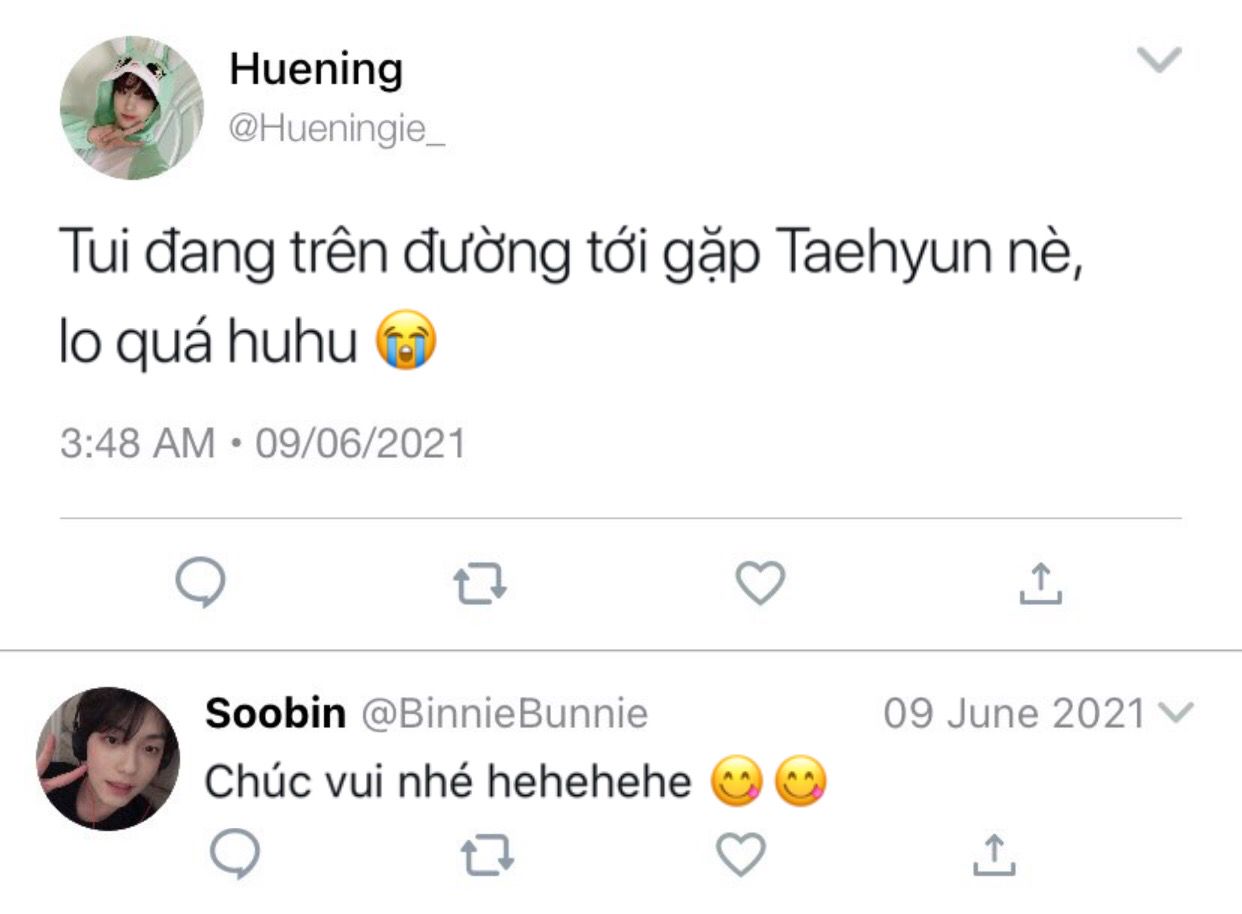Viewport: 1242px width, 914px height.
Task: Share Soobin's reply tweet
Action: (x=992, y=853)
